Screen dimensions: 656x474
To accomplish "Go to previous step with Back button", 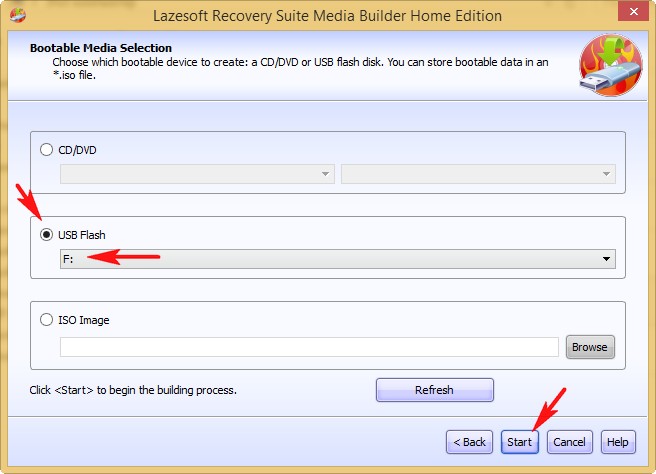I will (x=469, y=442).
